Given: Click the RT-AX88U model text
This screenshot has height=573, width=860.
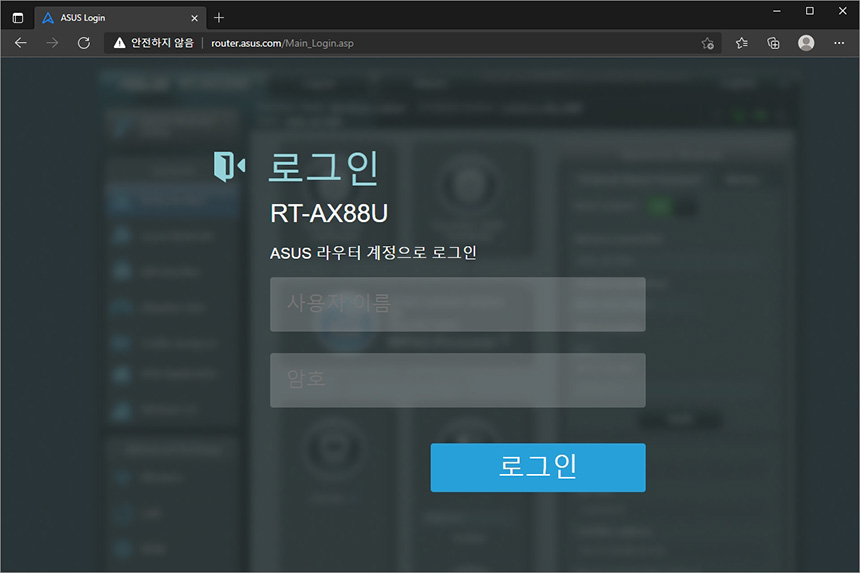Looking at the screenshot, I should [x=329, y=213].
